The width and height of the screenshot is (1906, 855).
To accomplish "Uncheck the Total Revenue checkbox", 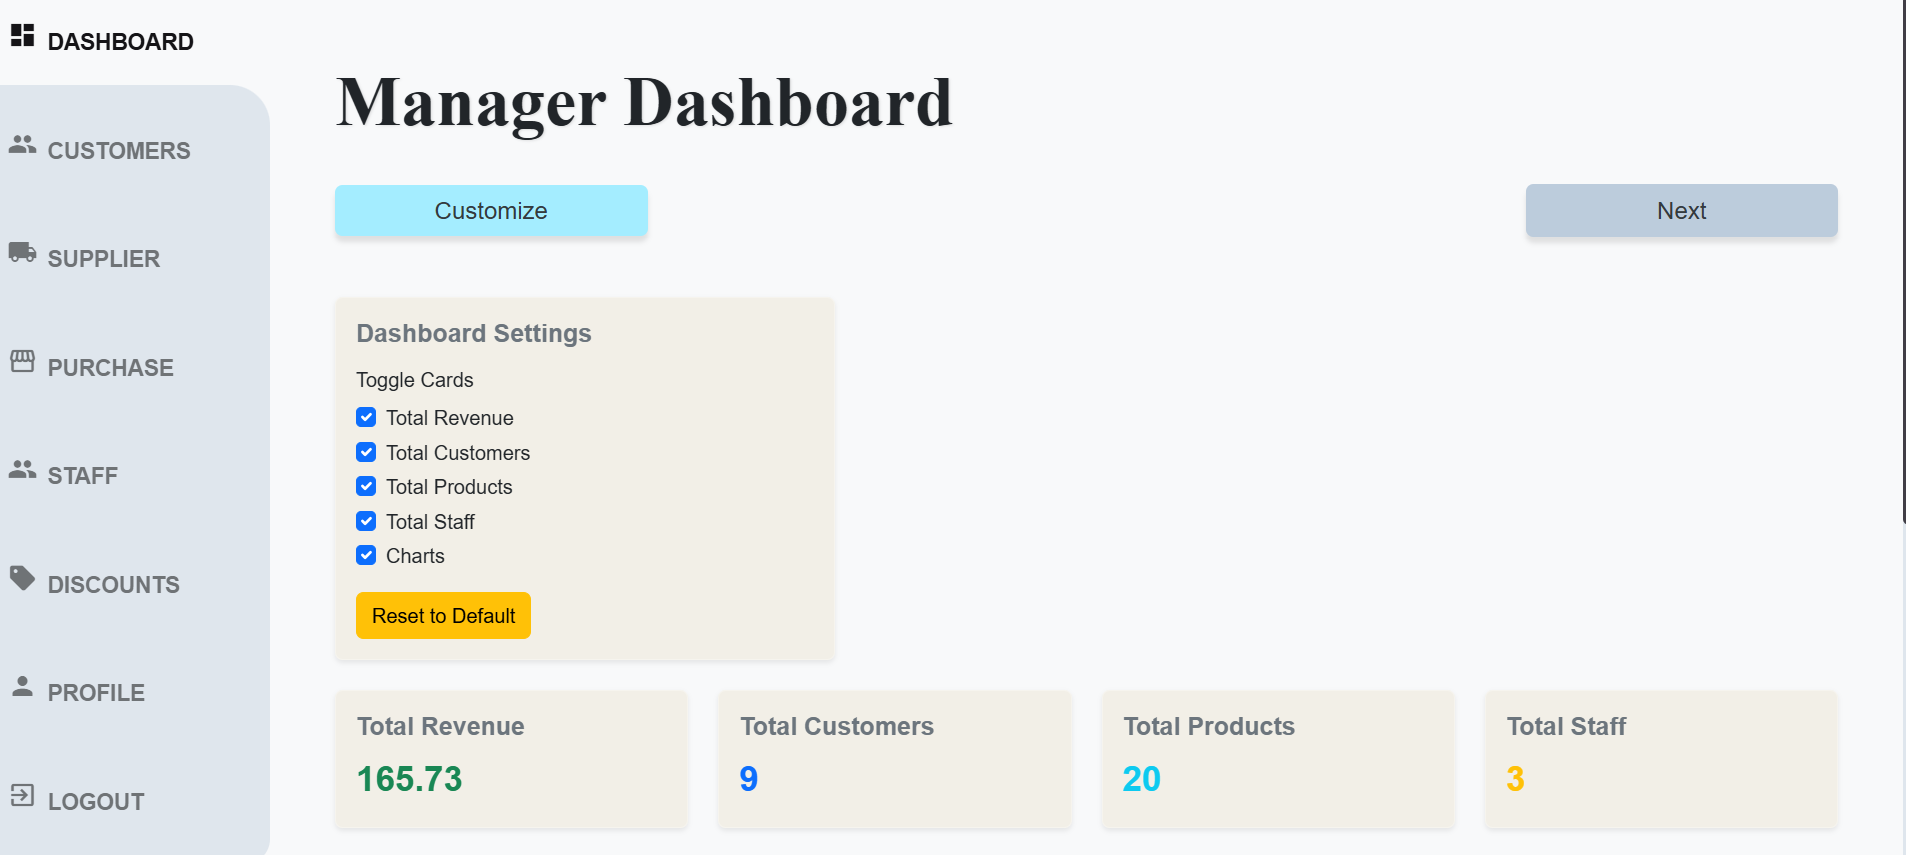I will pos(366,417).
